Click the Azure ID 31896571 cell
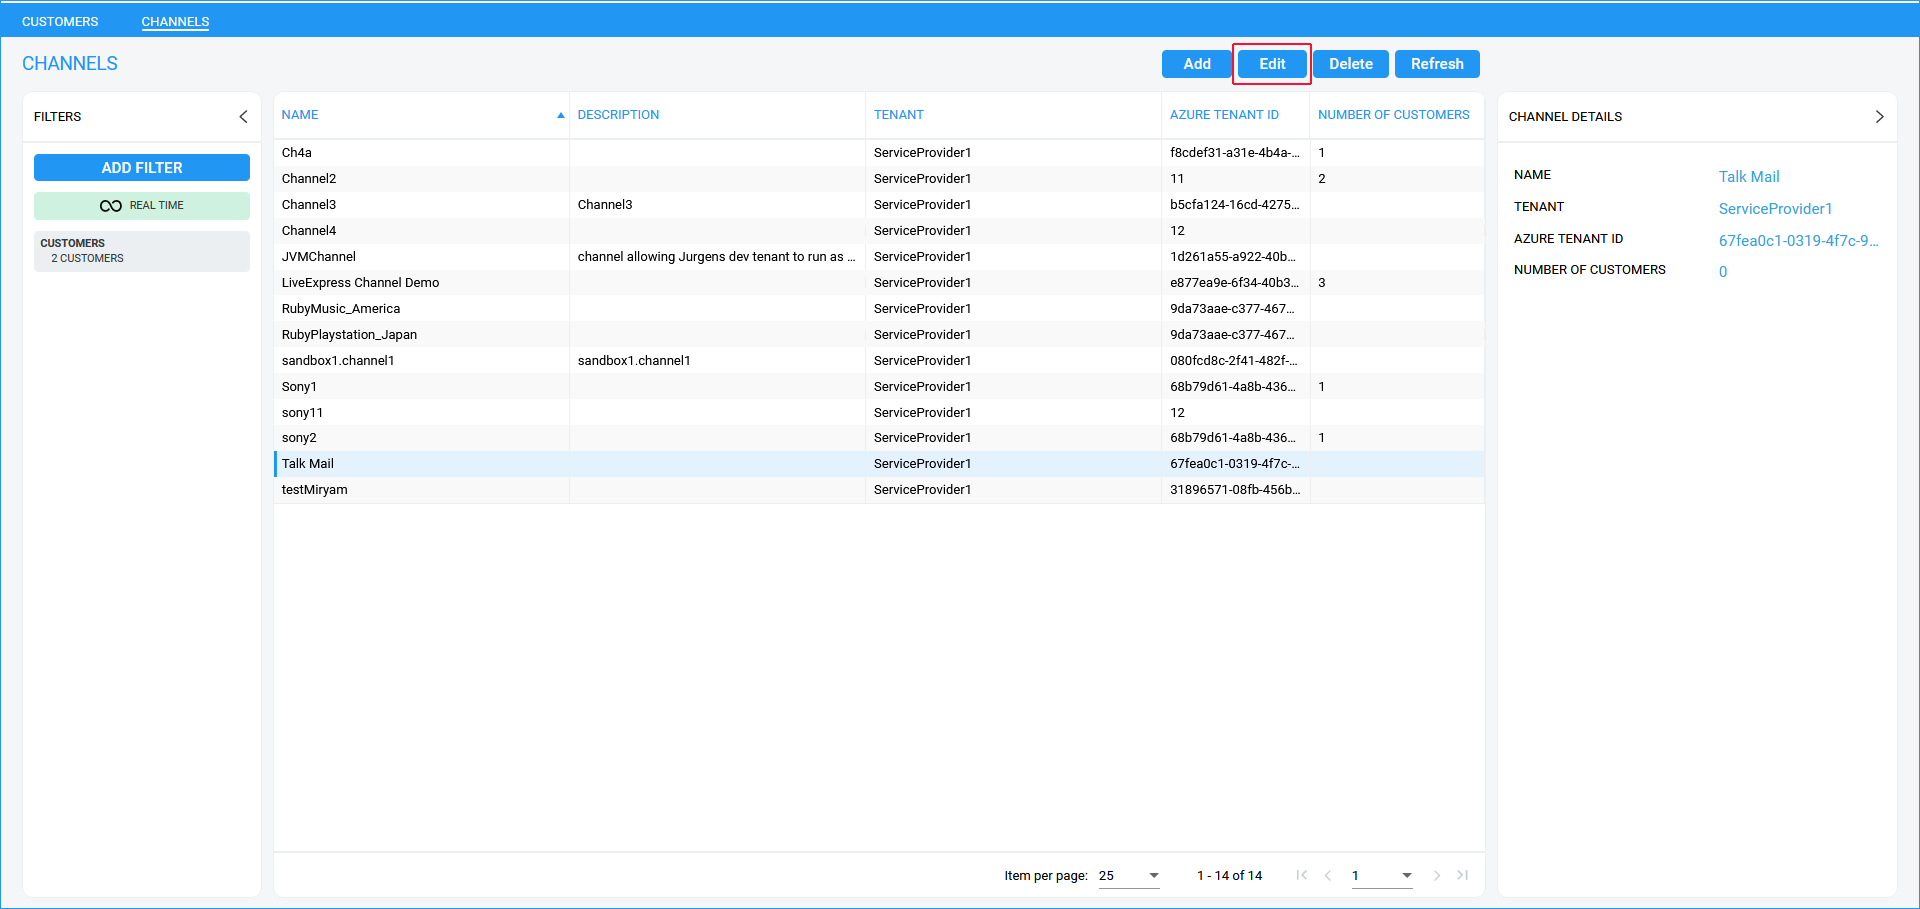This screenshot has width=1920, height=909. [x=1235, y=490]
